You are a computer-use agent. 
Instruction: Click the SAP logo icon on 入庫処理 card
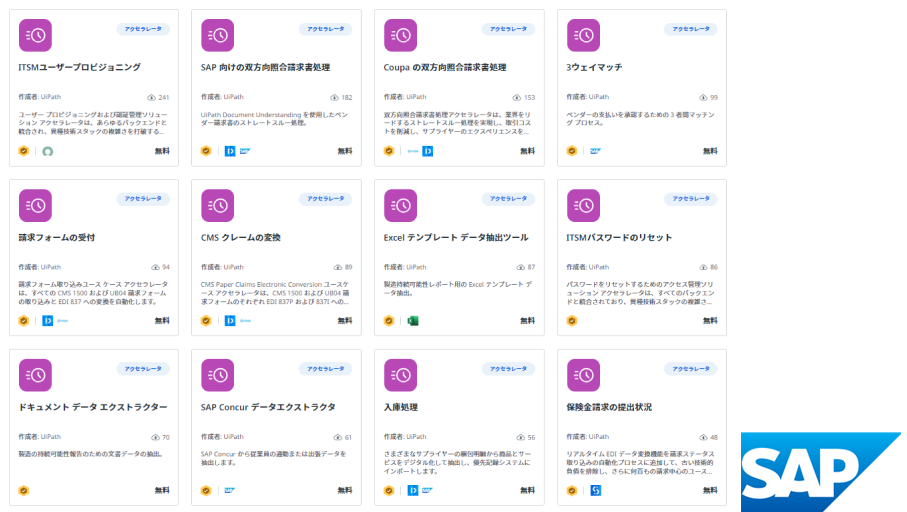click(x=427, y=490)
